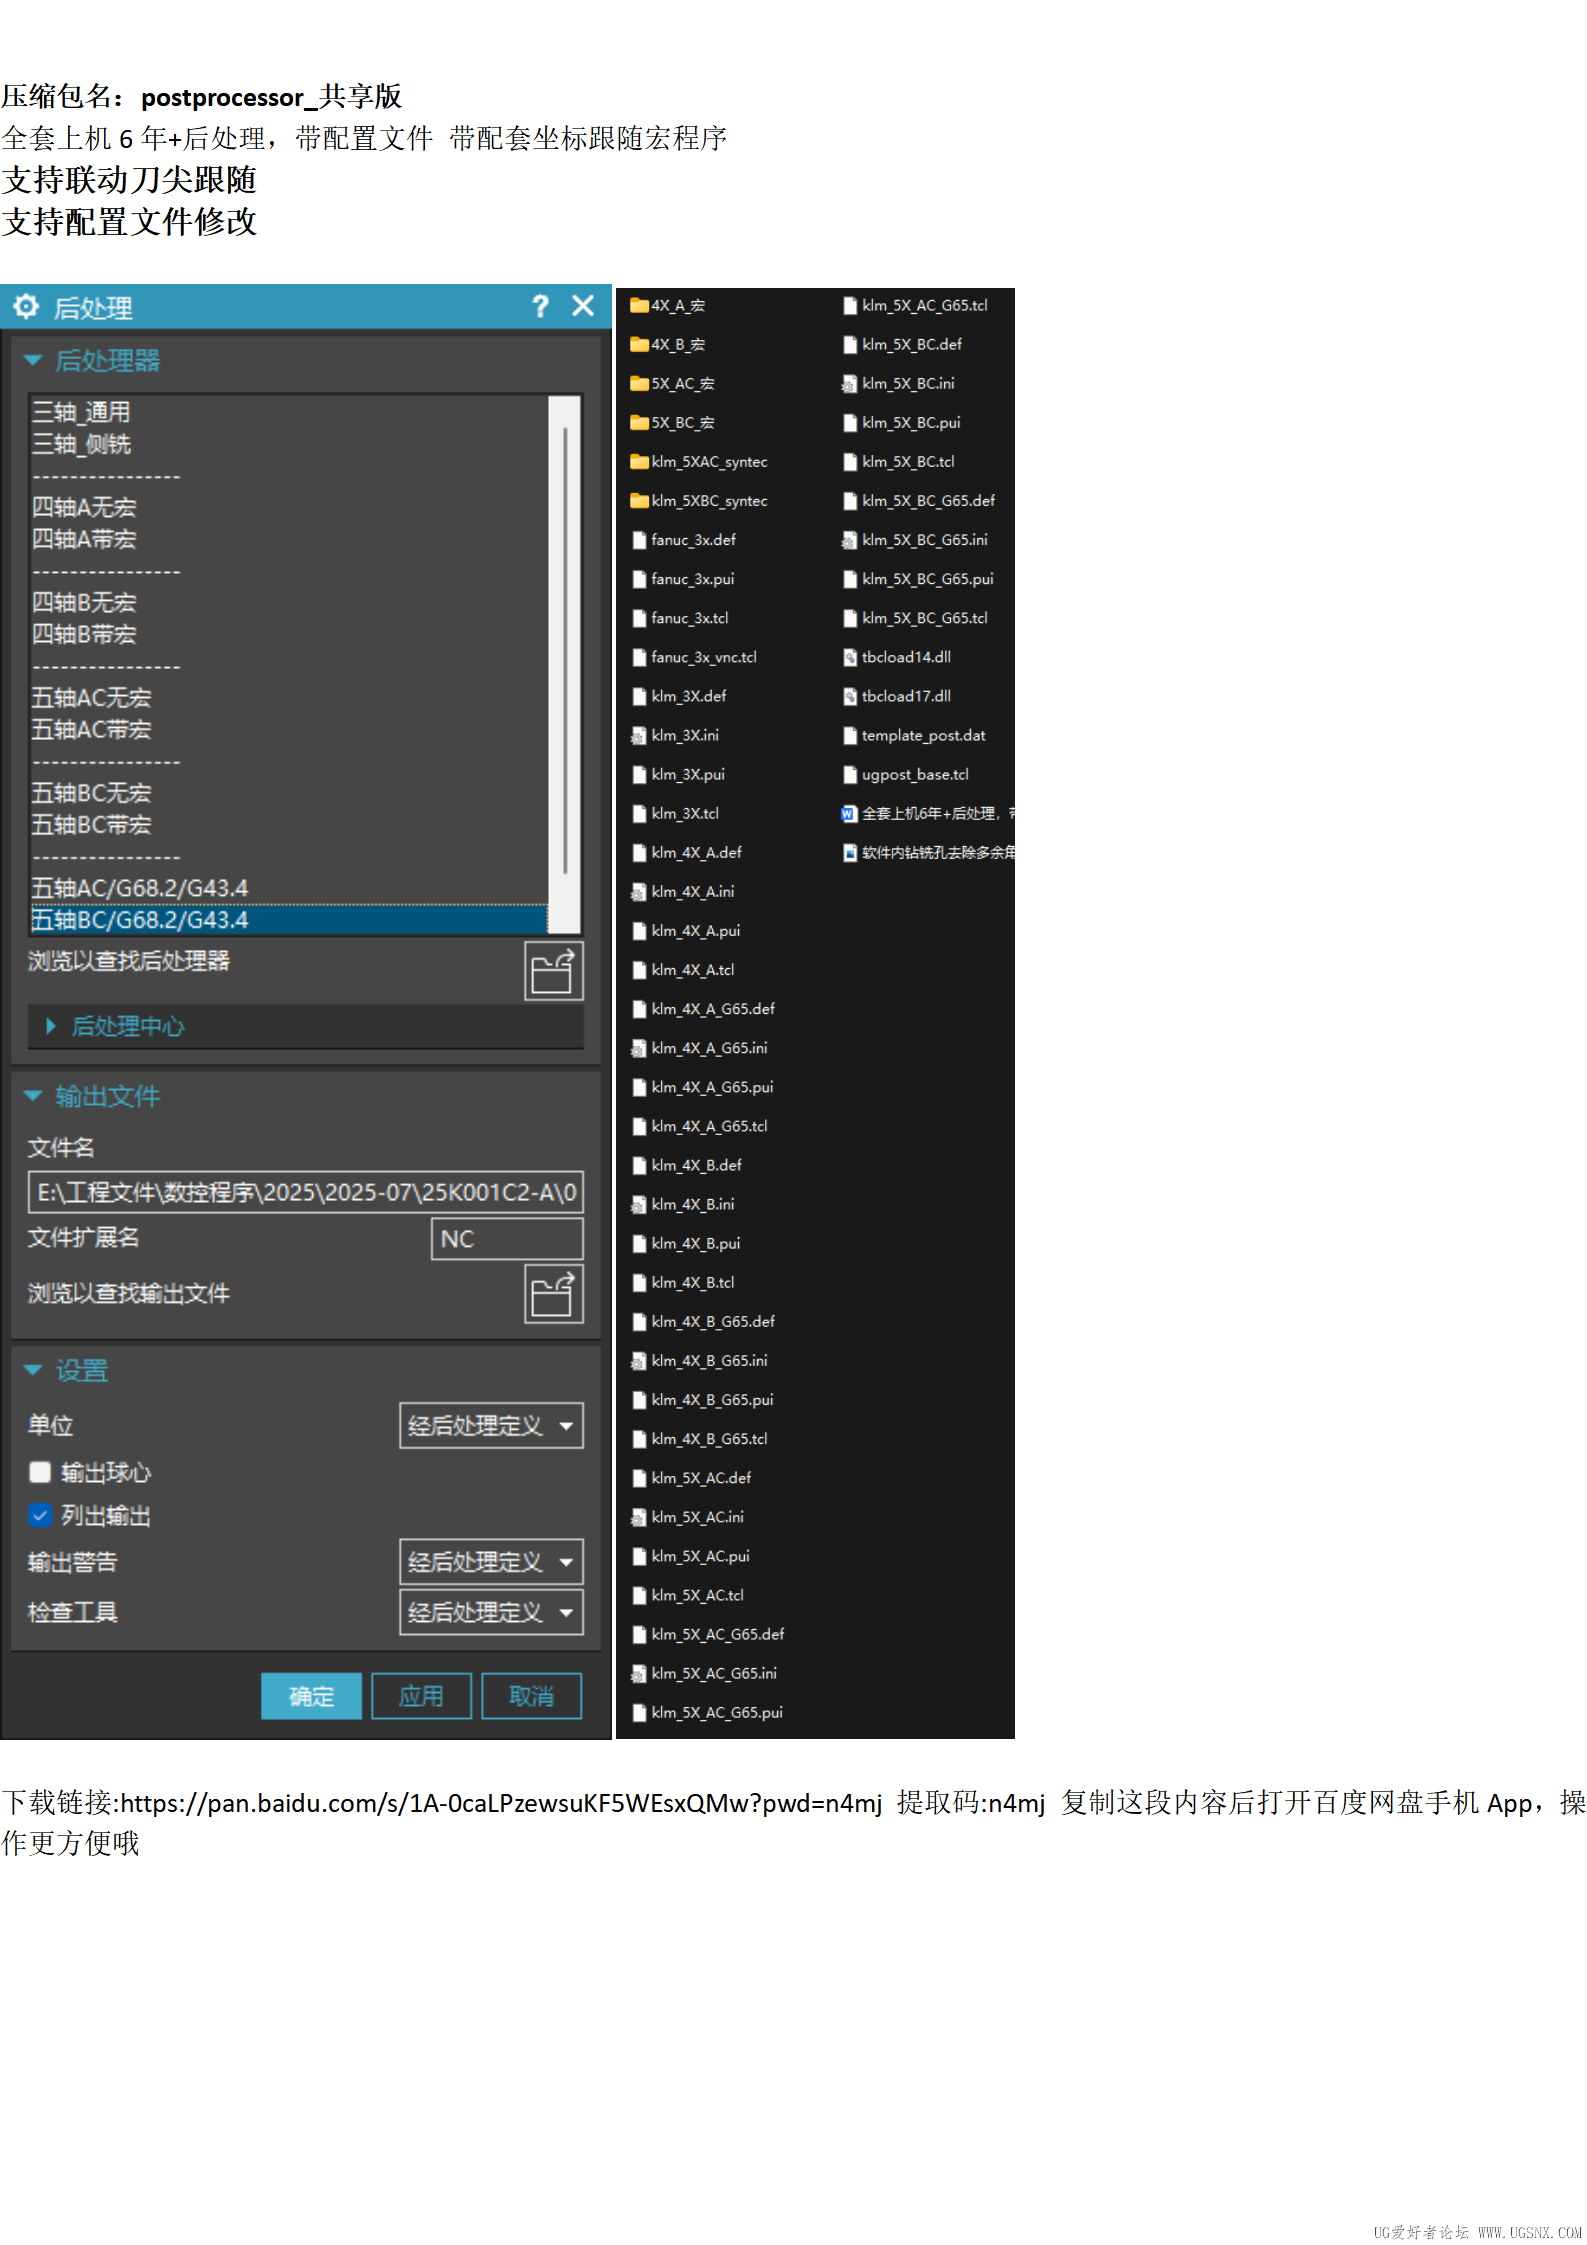Select the klm_3X.pui file
Screen dimensions: 1587x2245
(679, 775)
